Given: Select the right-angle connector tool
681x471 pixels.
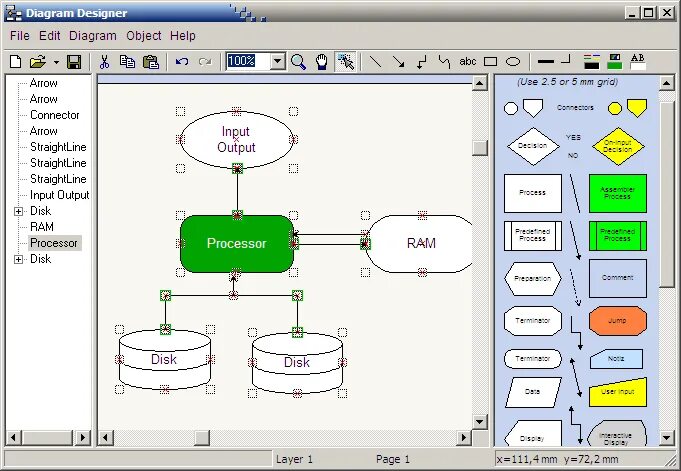Looking at the screenshot, I should point(422,62).
